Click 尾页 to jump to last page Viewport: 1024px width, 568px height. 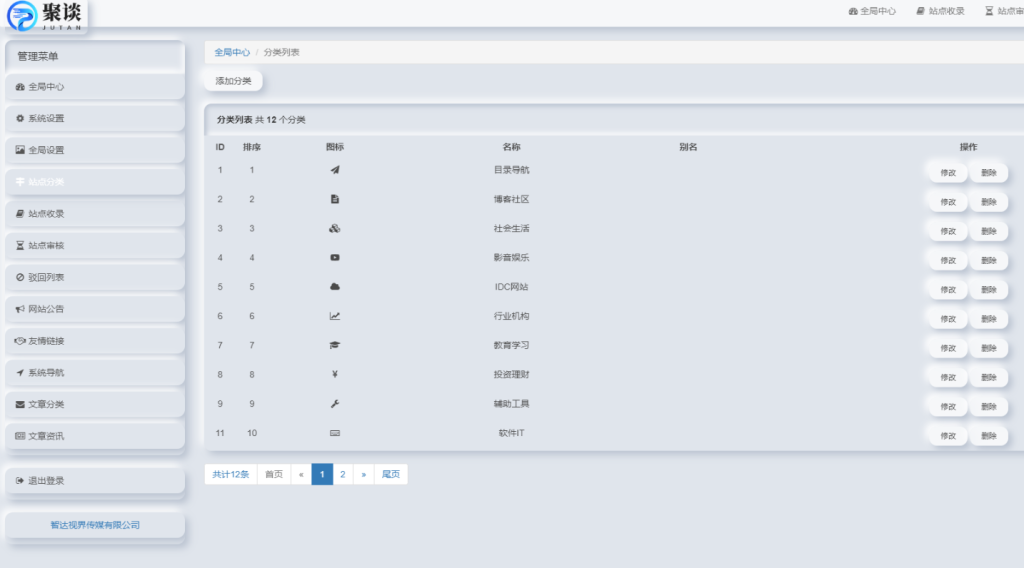coord(391,475)
